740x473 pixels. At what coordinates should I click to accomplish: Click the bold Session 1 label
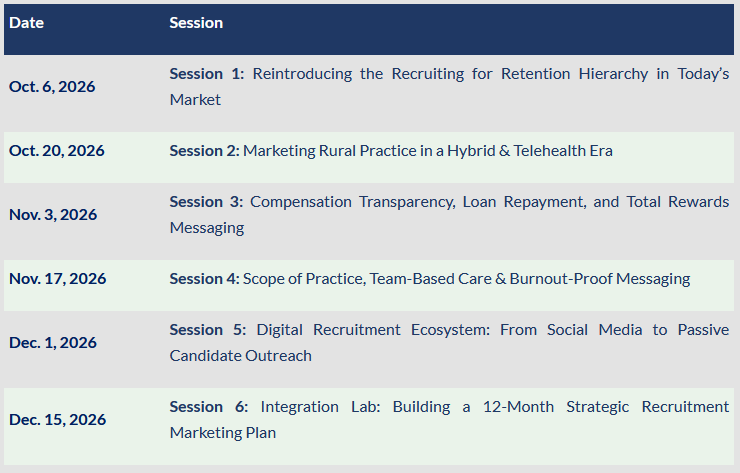[x=207, y=74]
